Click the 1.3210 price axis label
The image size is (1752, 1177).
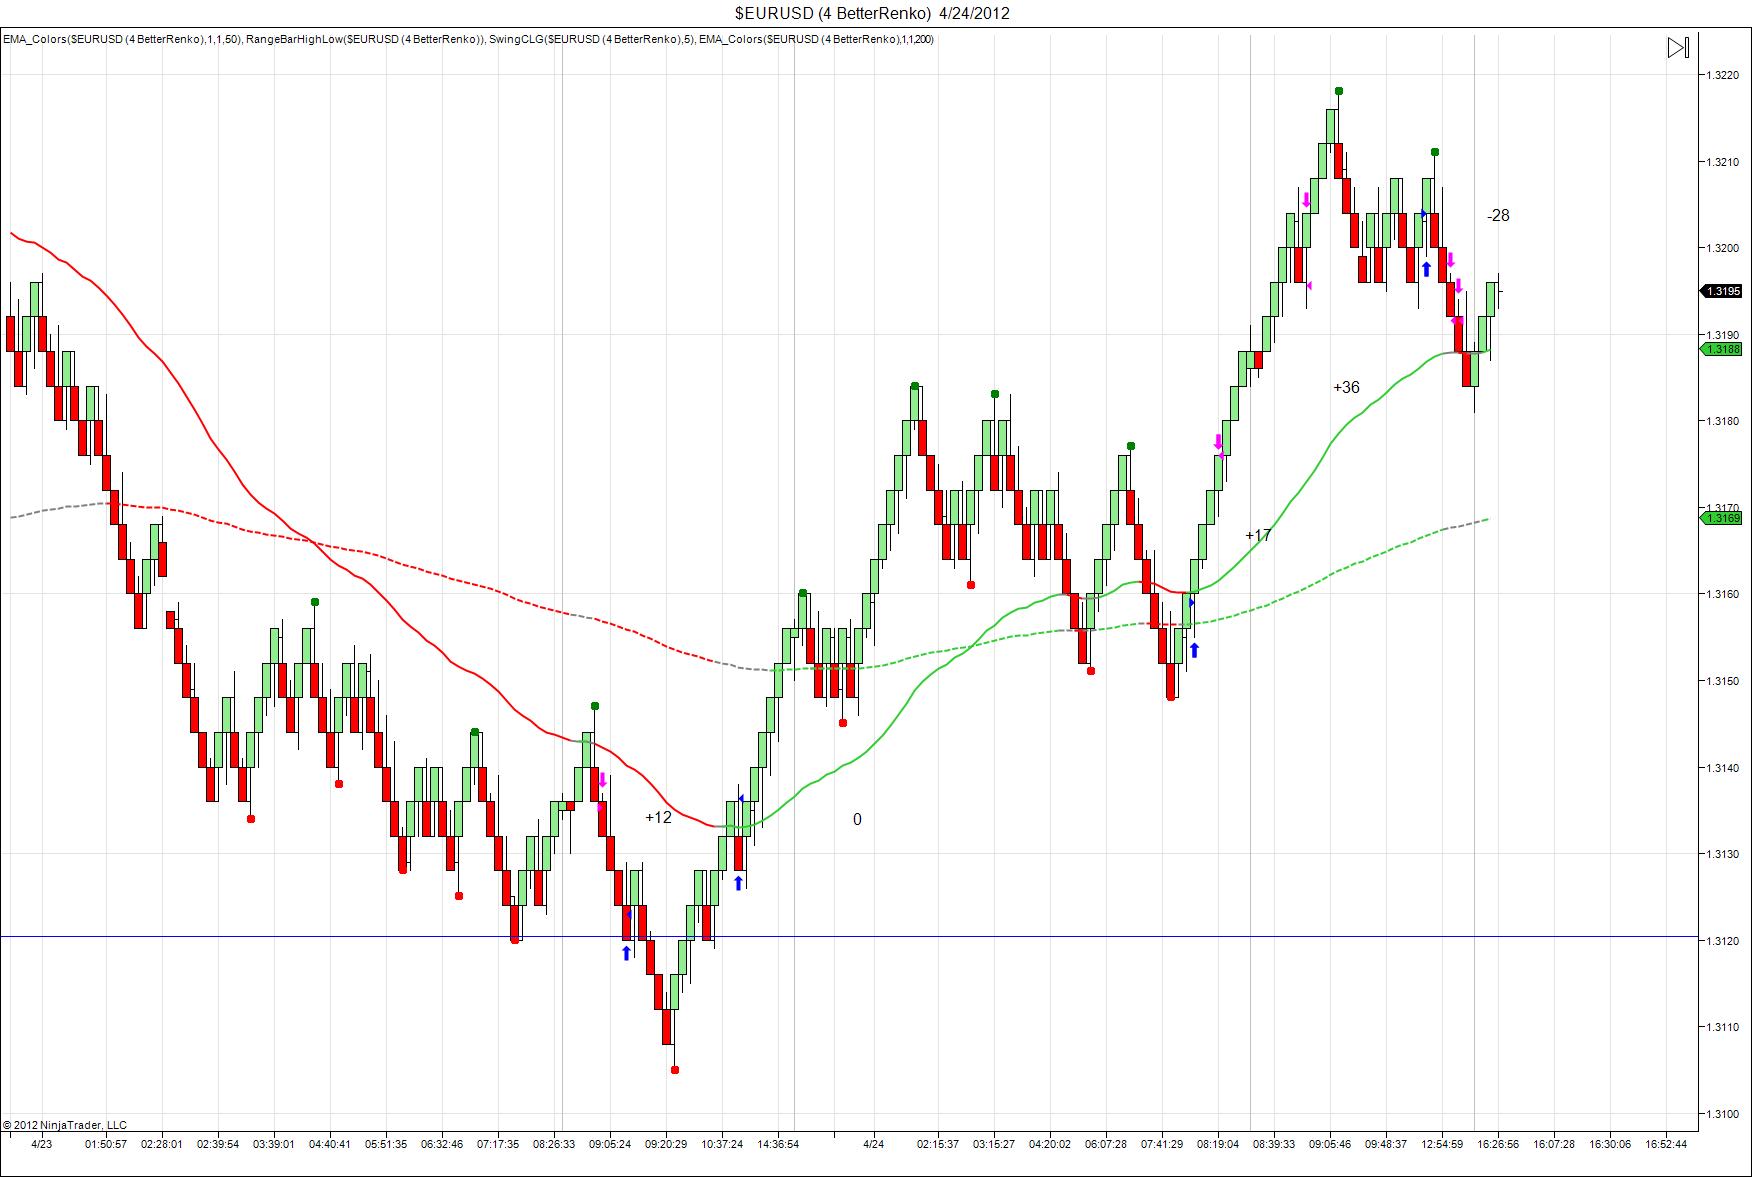click(1722, 162)
